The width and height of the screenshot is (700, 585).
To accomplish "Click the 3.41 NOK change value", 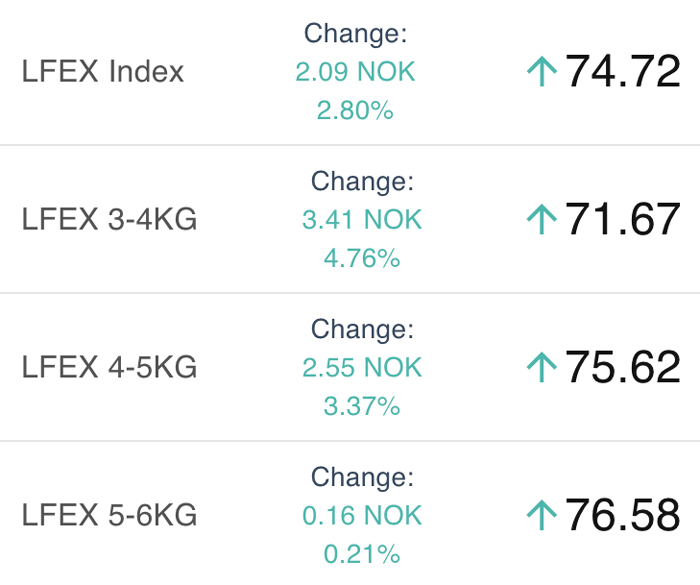I will 362,220.
